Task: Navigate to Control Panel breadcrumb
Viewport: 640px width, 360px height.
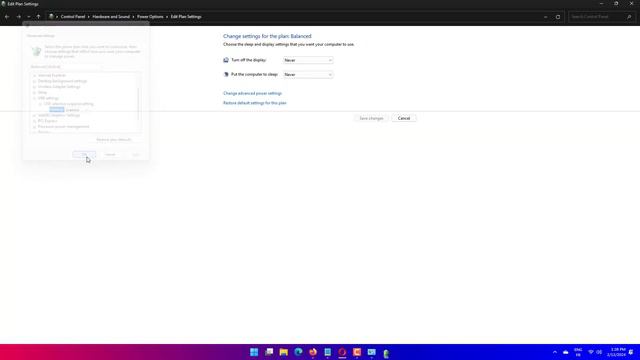Action: (73, 17)
